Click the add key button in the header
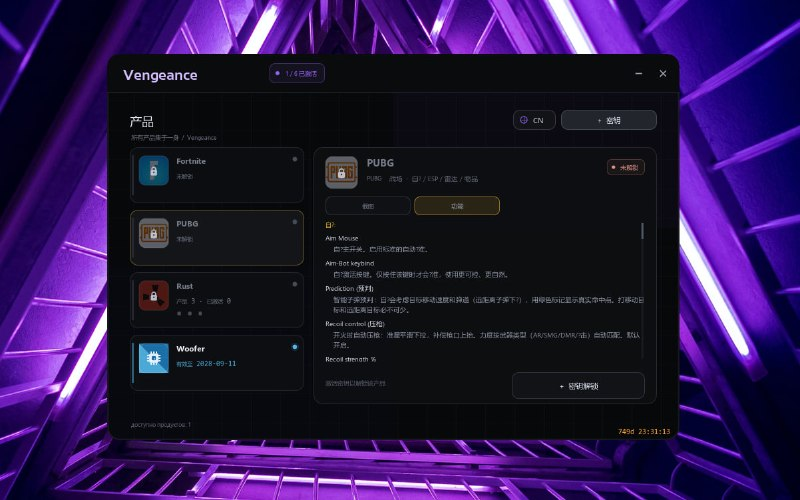 coord(609,120)
